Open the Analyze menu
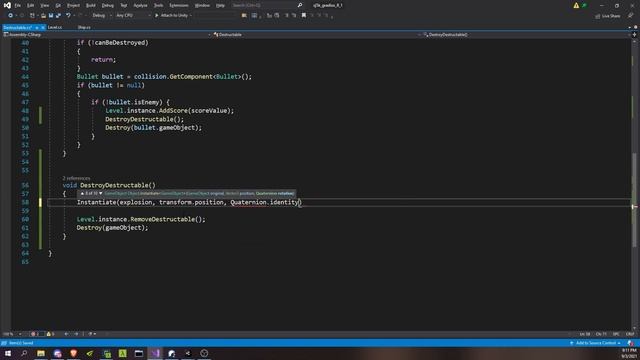The height and width of the screenshot is (360, 640). click(x=140, y=6)
